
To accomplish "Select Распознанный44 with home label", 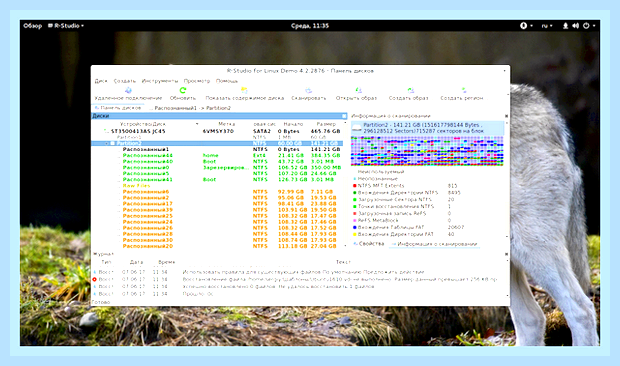I will click(217, 155).
